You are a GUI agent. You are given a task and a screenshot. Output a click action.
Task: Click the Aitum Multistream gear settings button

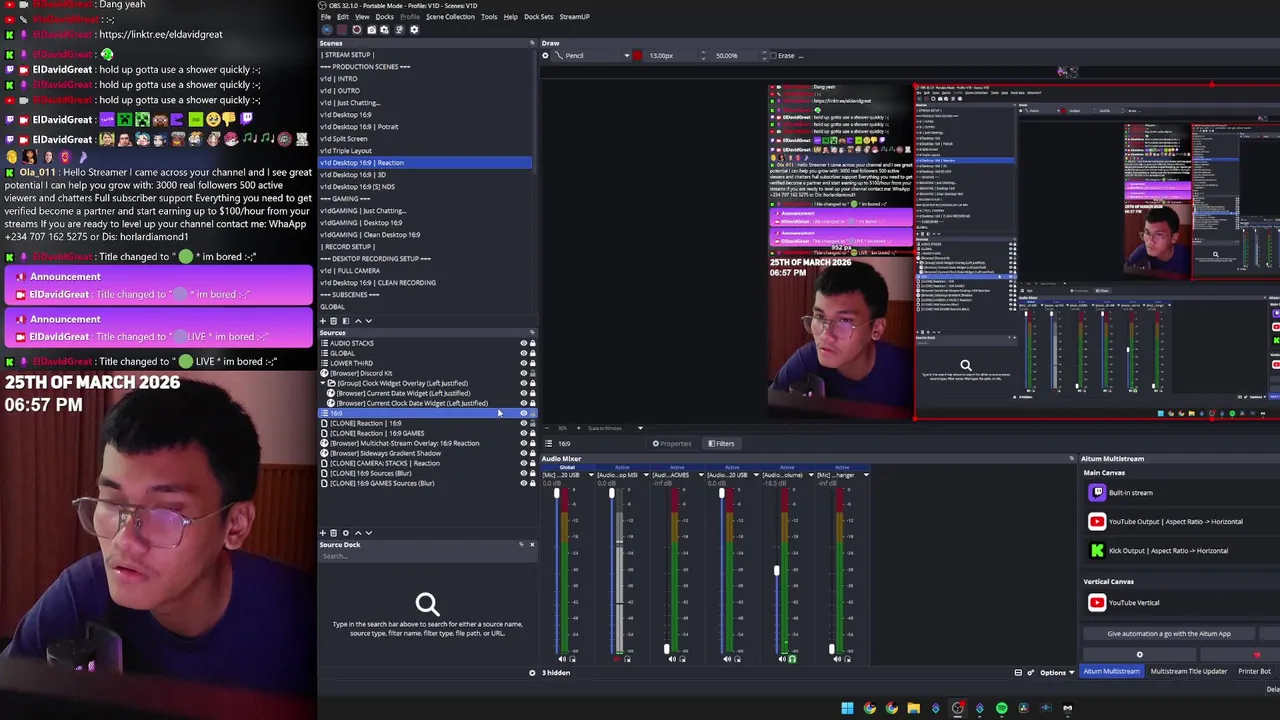coord(1139,655)
